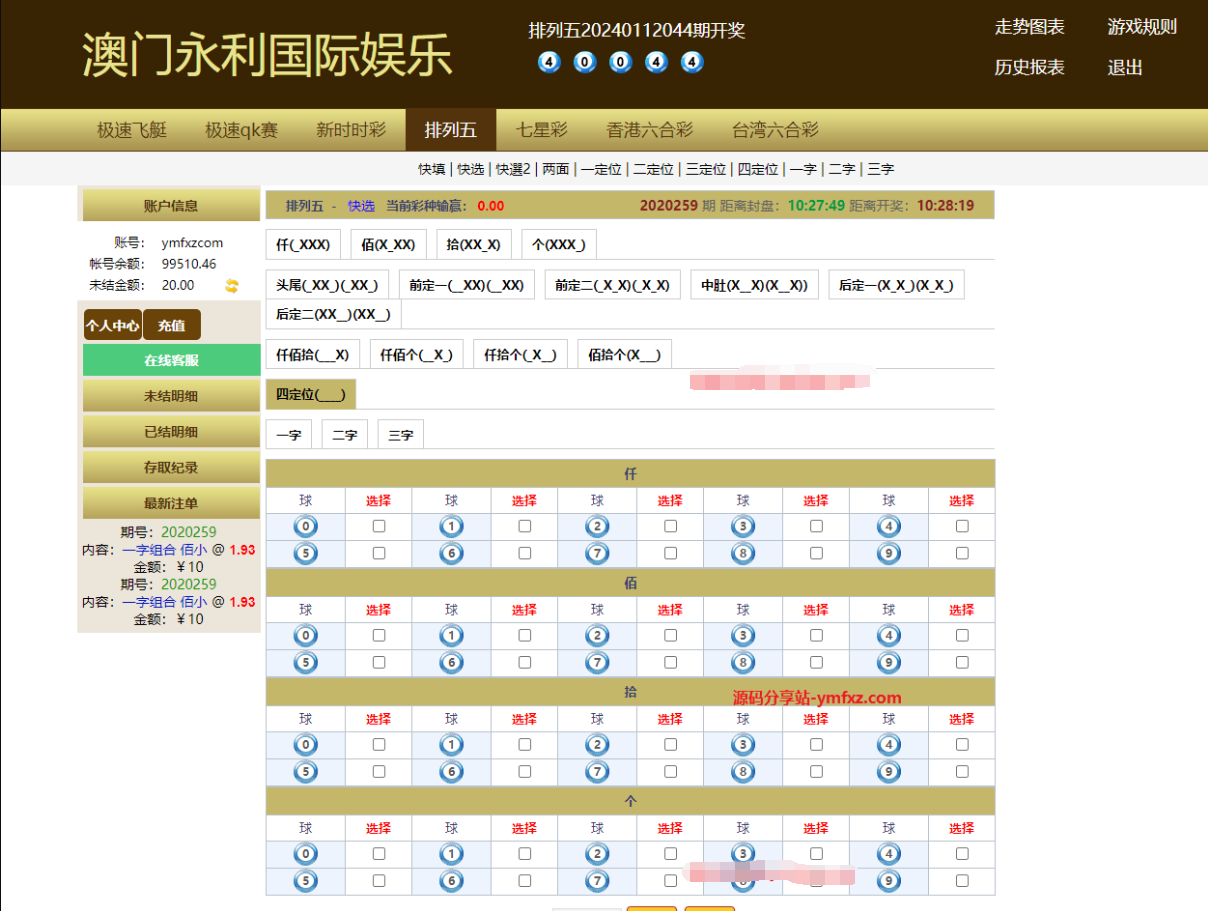Image resolution: width=1208 pixels, height=911 pixels.
Task: Tick the checkbox for ball 6 in 佰
Action: point(525,662)
